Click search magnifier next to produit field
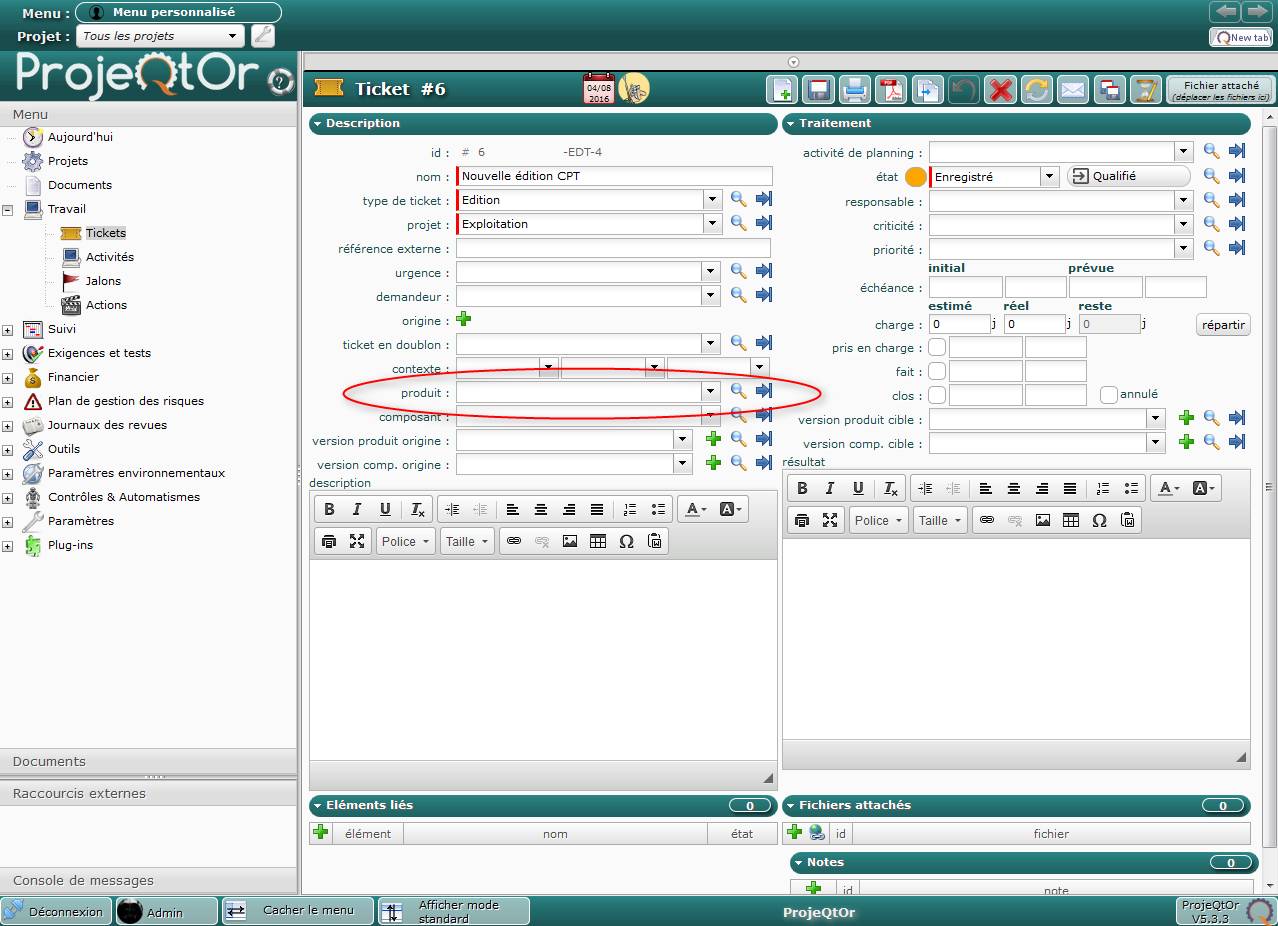1278x926 pixels. pyautogui.click(x=738, y=391)
